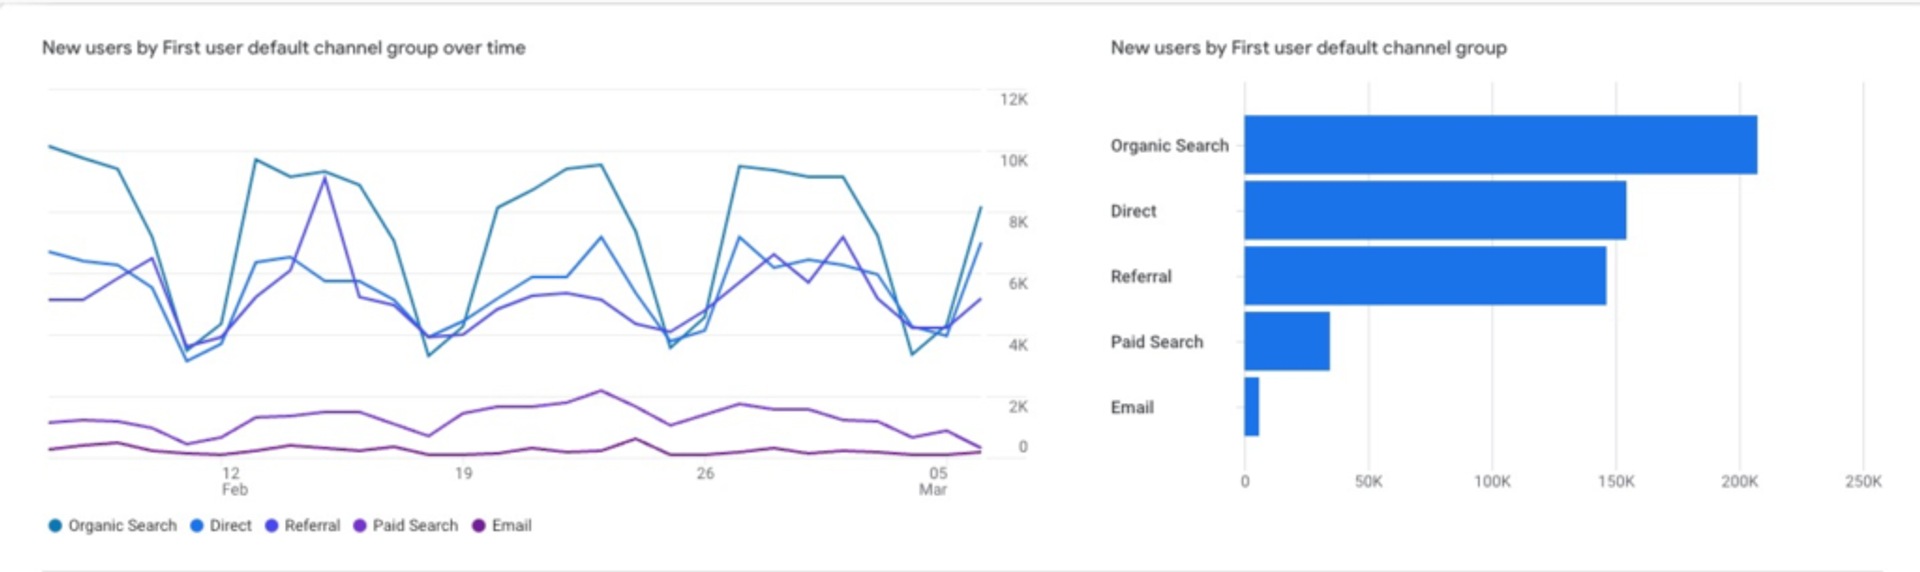Click the Paid Search legend color dot
Viewport: 1920px width, 572px height.
[x=360, y=526]
